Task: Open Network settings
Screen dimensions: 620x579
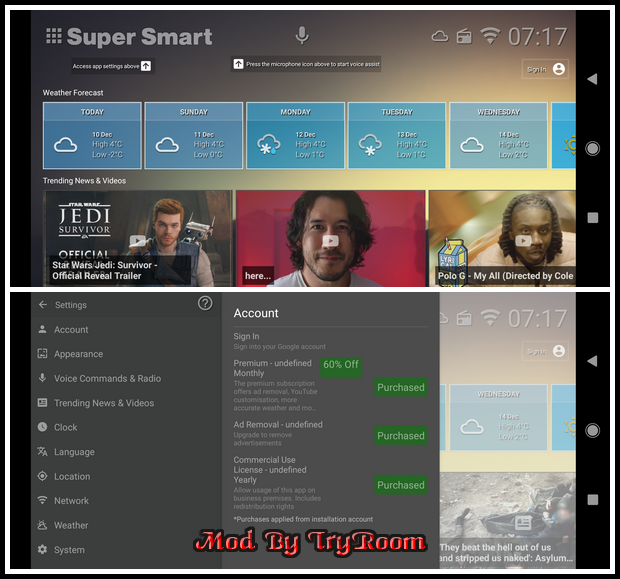Action: 126,501
